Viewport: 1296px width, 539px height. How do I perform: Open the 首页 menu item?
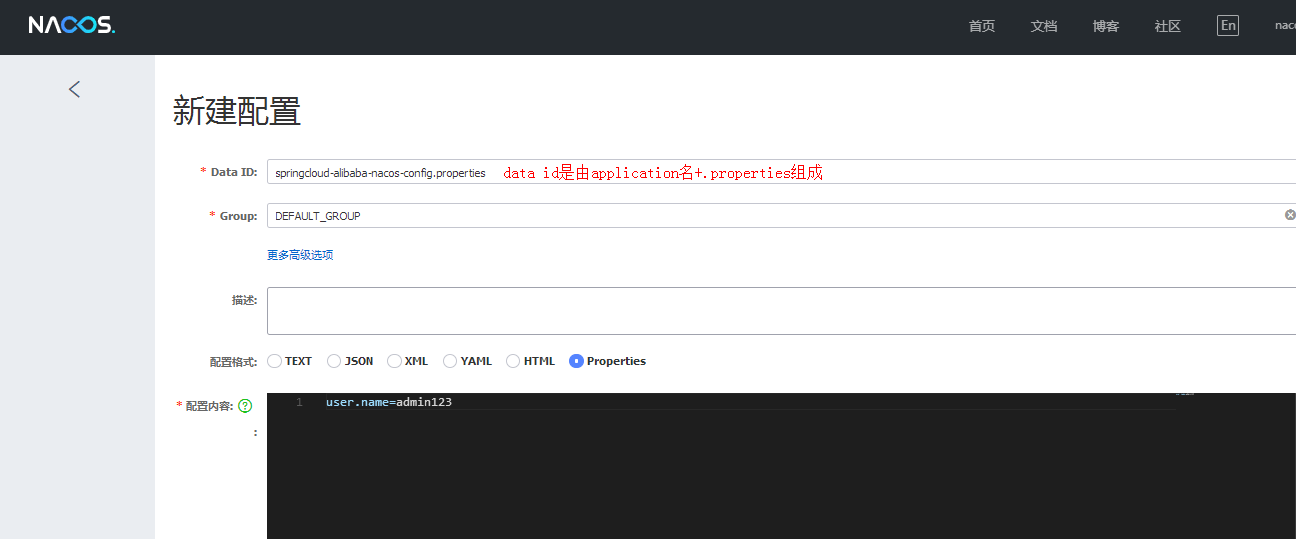pos(982,27)
